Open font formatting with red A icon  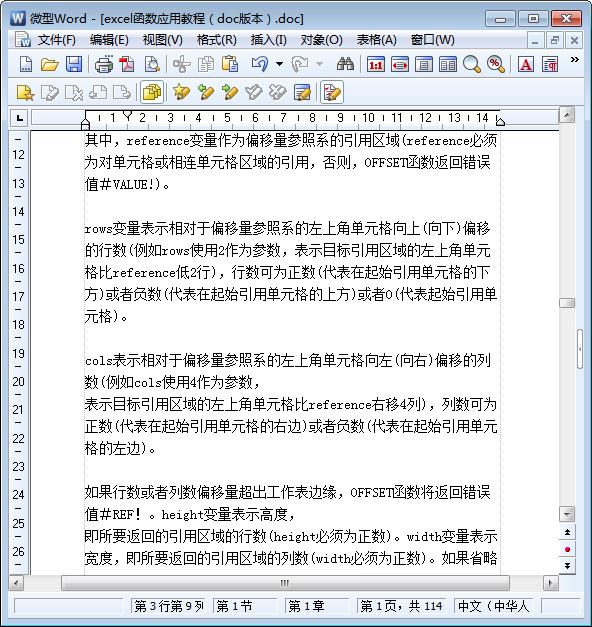coord(526,64)
